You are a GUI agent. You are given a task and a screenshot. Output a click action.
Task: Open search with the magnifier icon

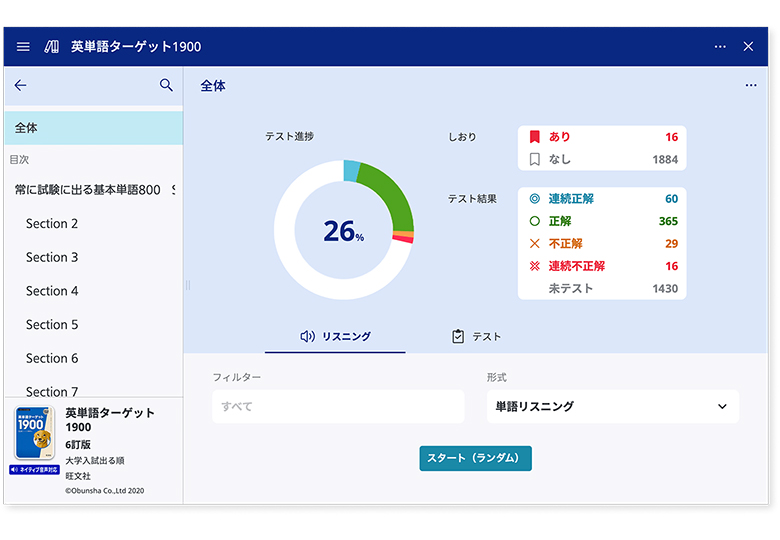tap(166, 86)
